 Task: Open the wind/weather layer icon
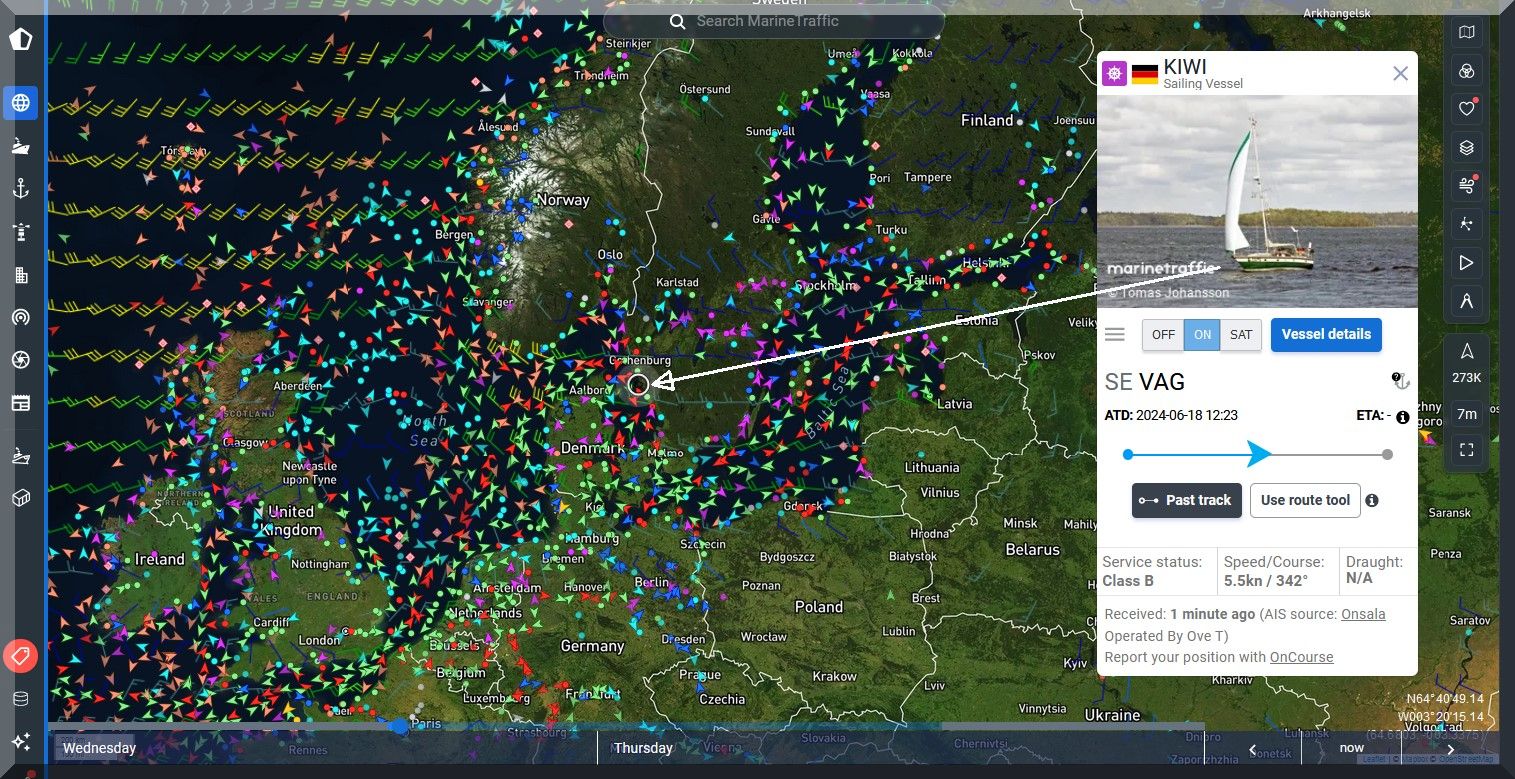point(1466,186)
